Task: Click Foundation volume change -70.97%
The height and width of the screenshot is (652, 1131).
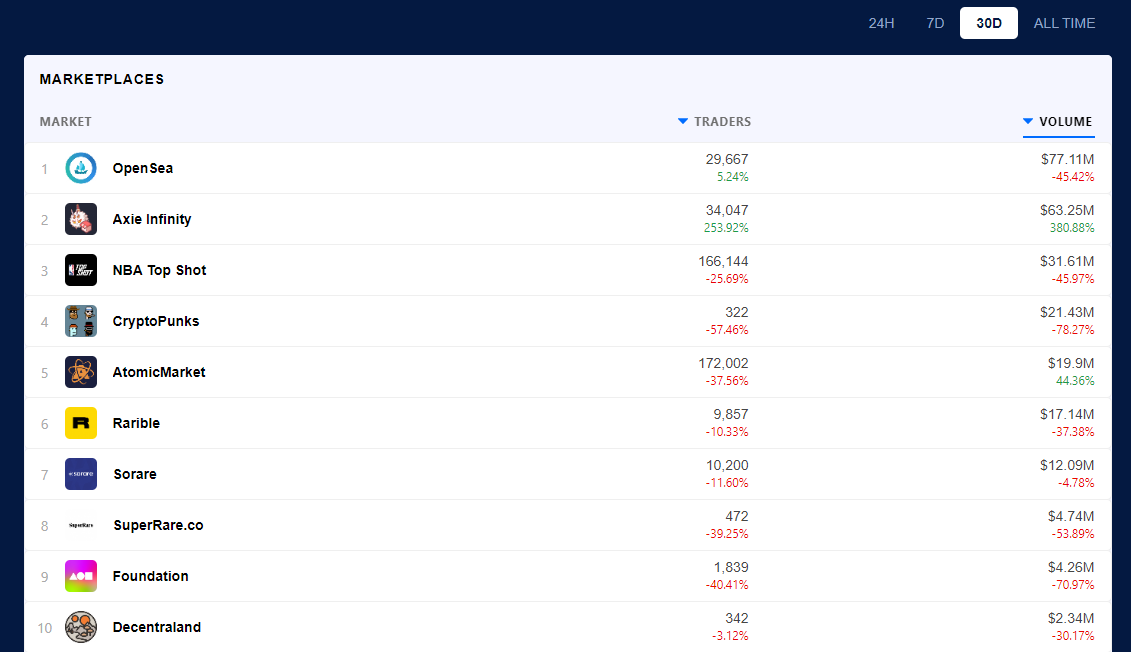Action: (x=1073, y=585)
